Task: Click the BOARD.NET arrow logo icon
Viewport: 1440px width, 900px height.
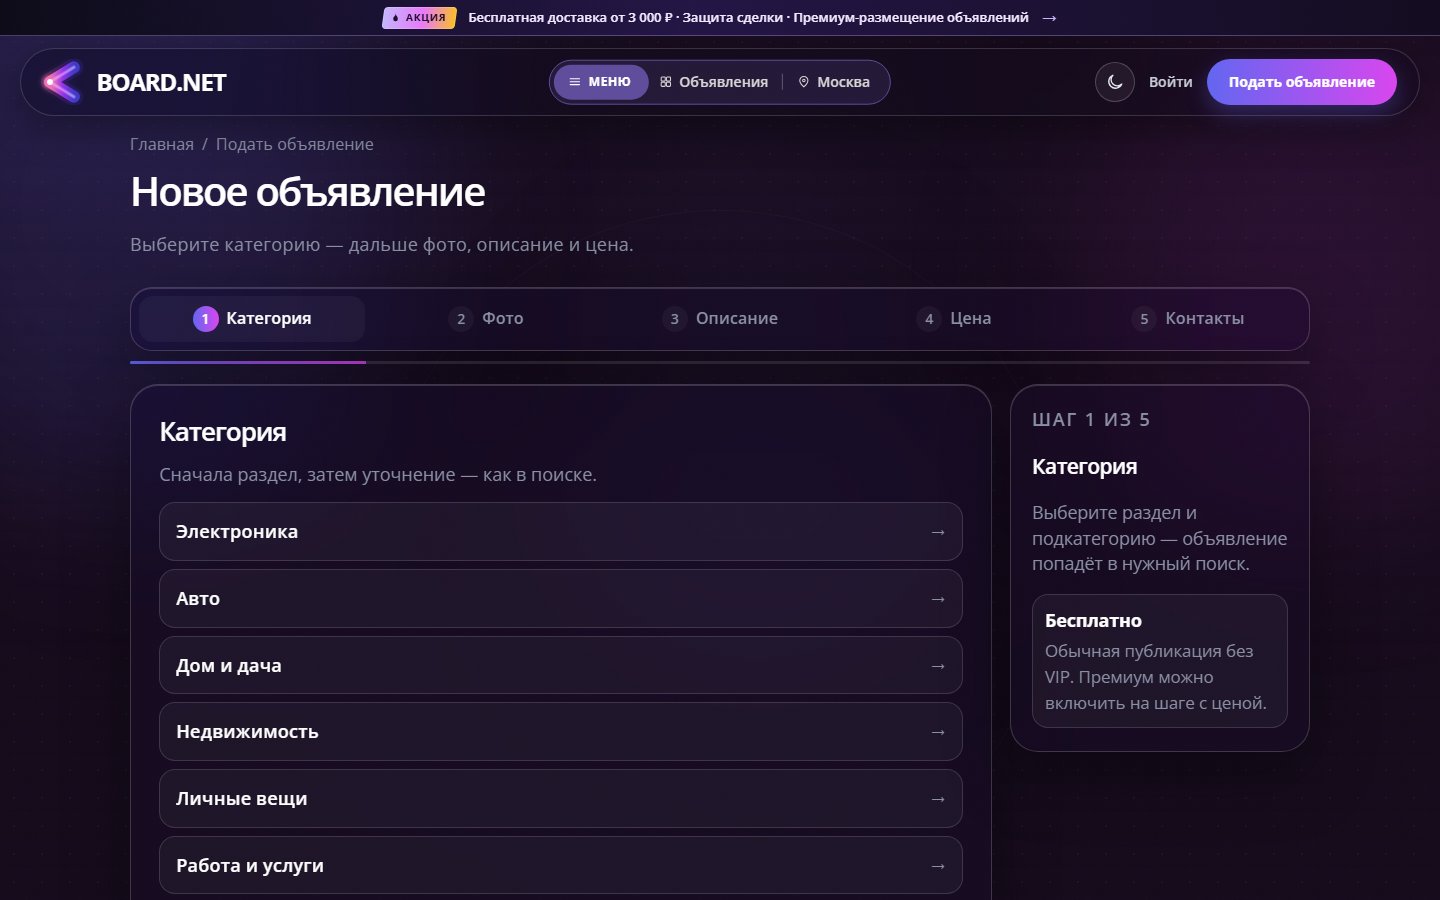Action: [x=61, y=82]
